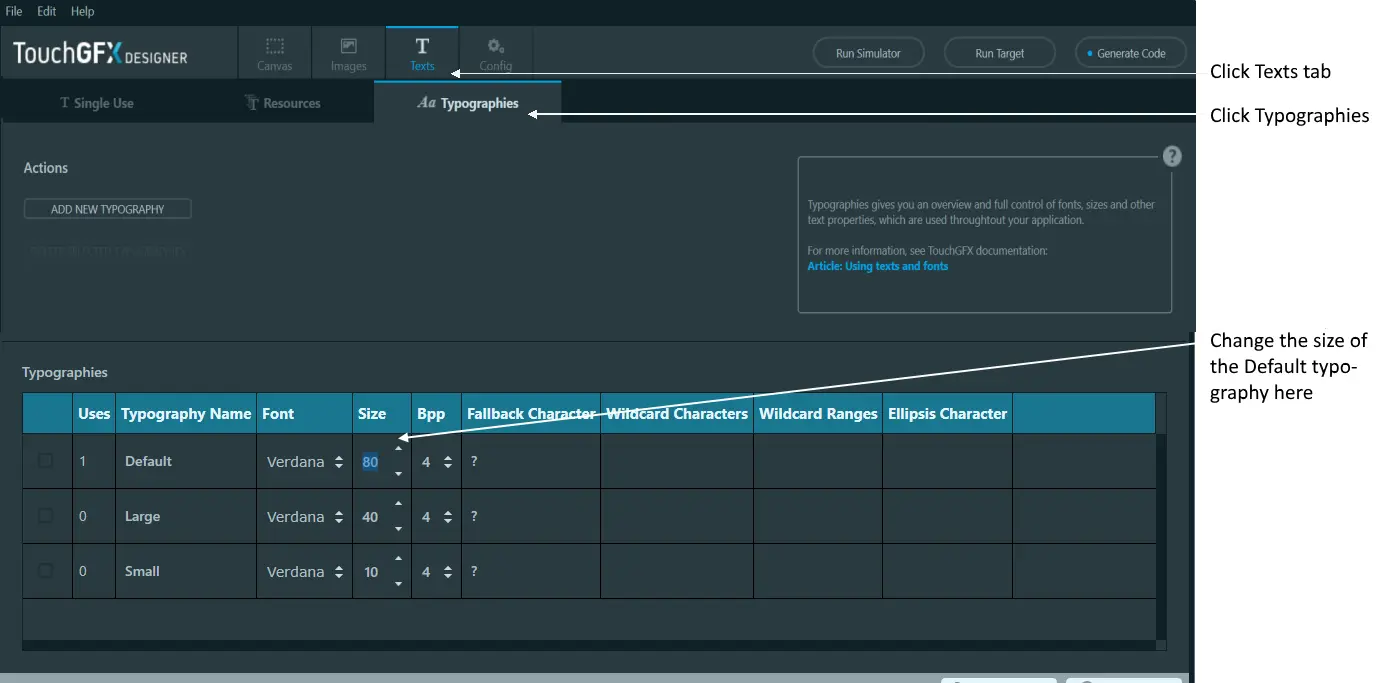The width and height of the screenshot is (1395, 683).
Task: Select the Typographies sub-tab
Action: tap(468, 103)
